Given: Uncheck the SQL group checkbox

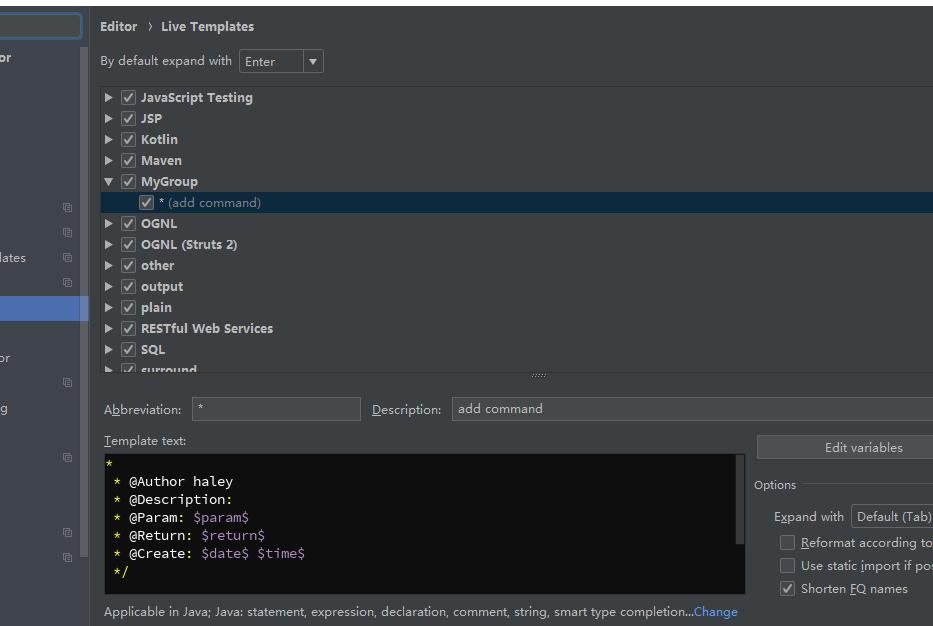Looking at the screenshot, I should (128, 349).
